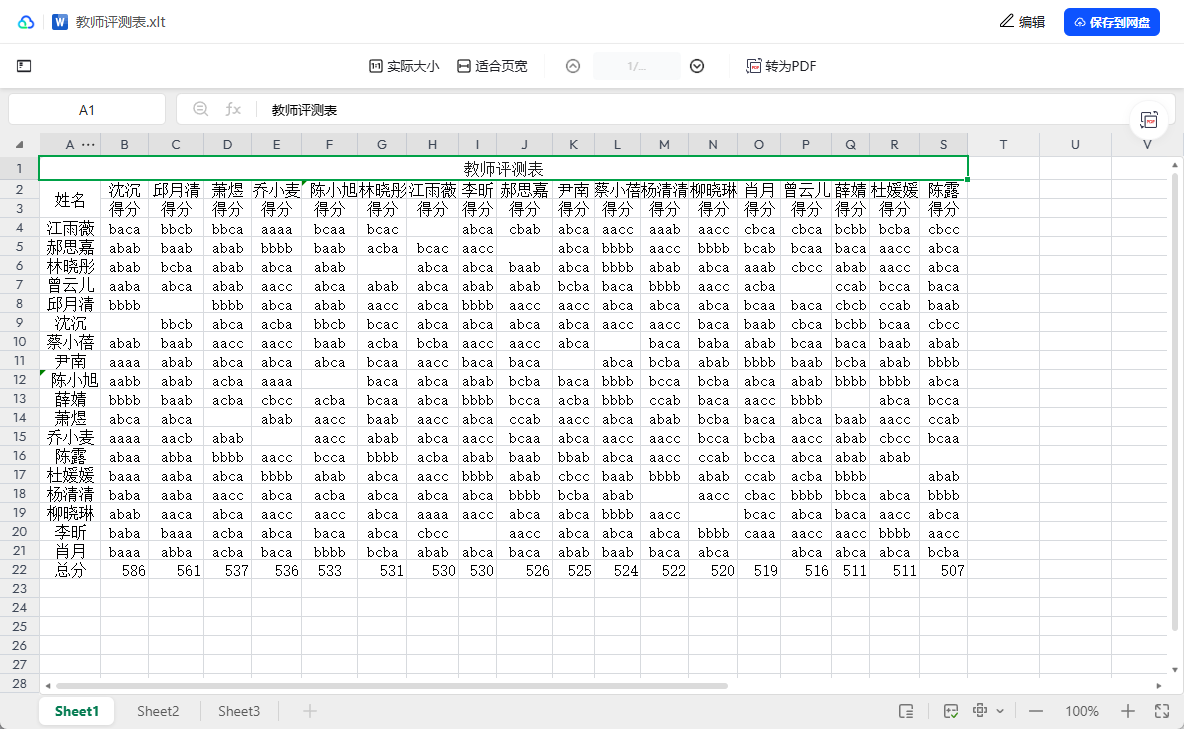1184x729 pixels.
Task: Click 保存到网盘 save button
Action: [1111, 22]
